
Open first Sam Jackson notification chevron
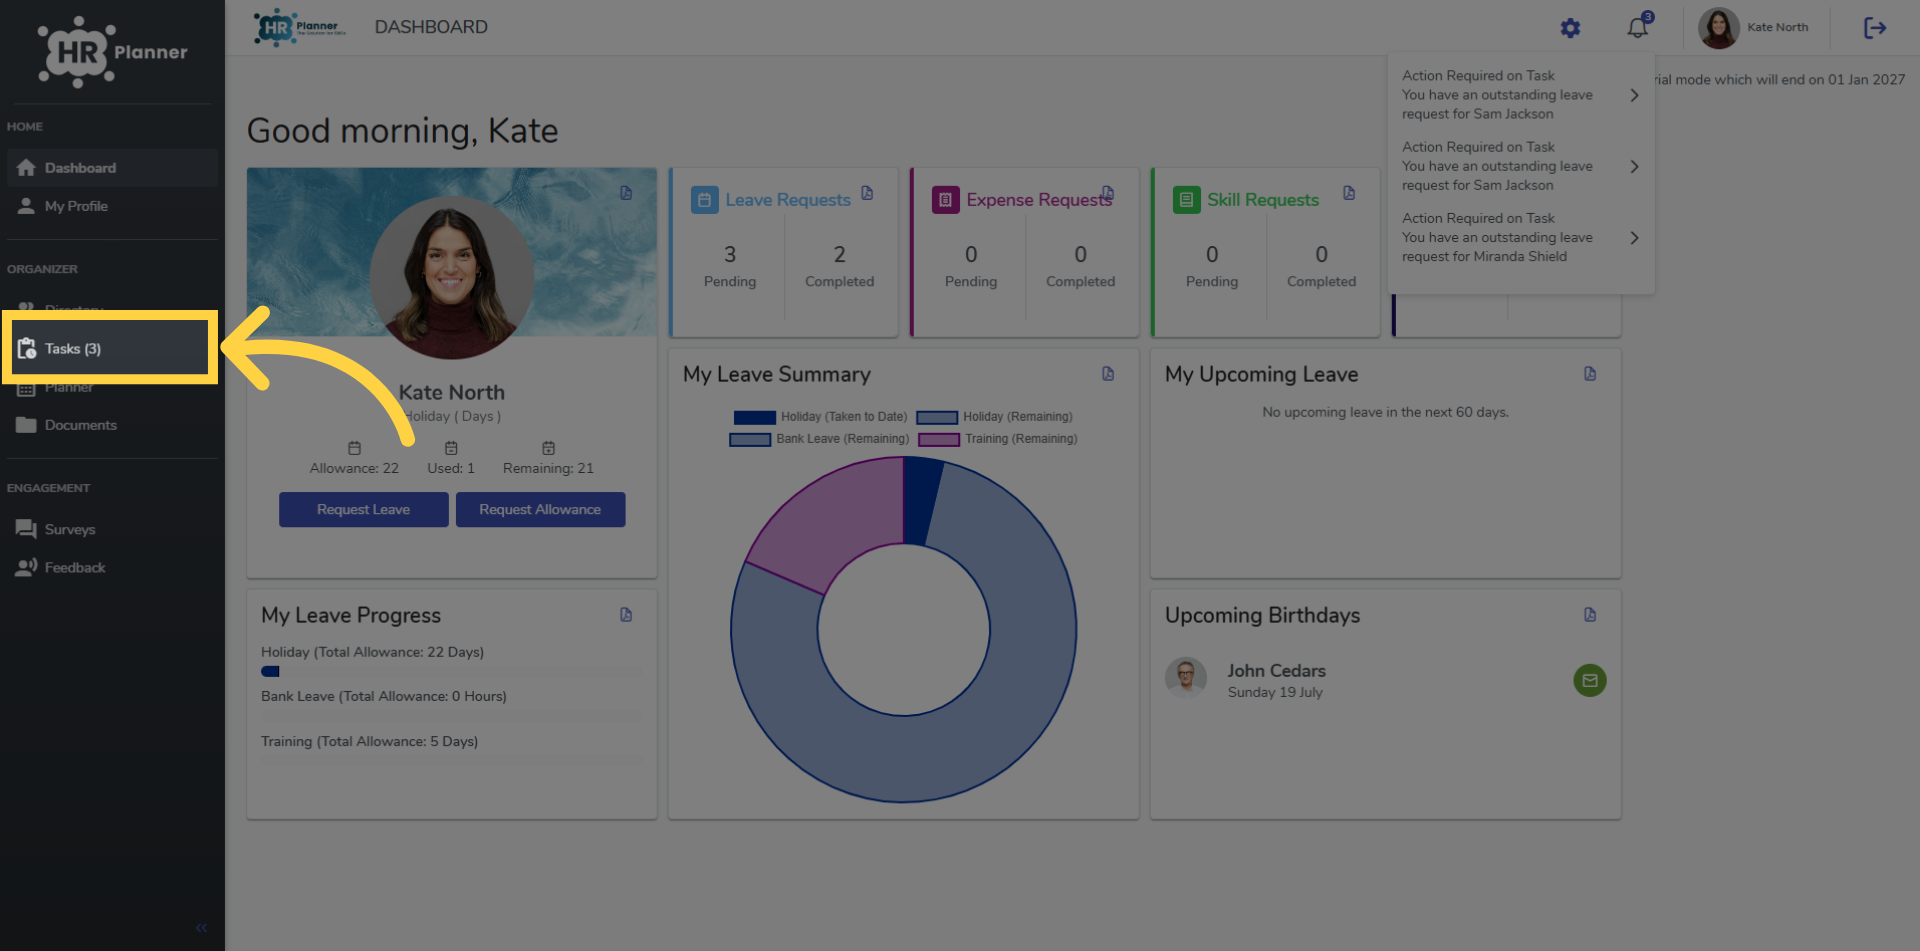(x=1634, y=95)
